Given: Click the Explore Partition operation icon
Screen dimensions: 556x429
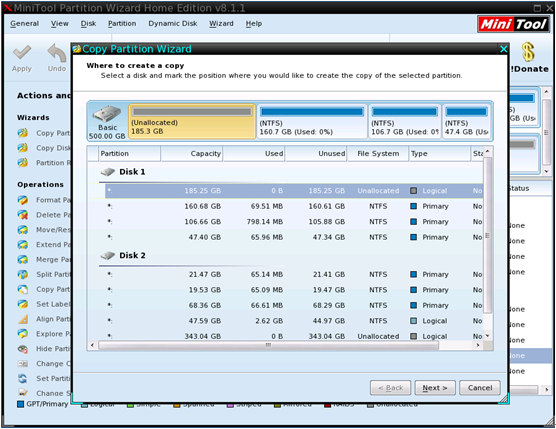Looking at the screenshot, I should click(x=23, y=334).
